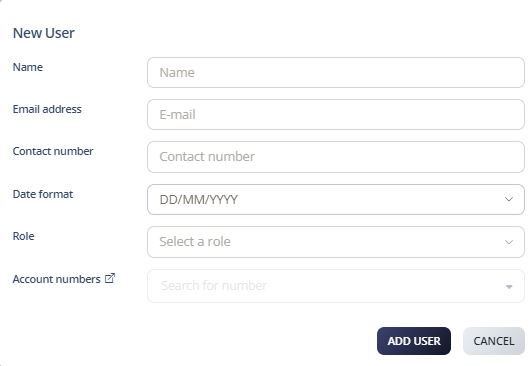The image size is (531, 366).
Task: Click the chevron arrow in Date format field
Action: (509, 199)
